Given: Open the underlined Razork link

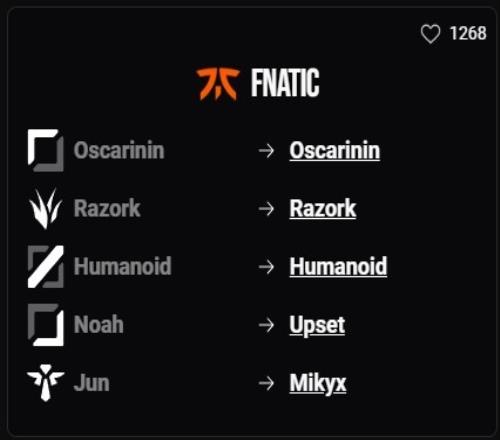Looking at the screenshot, I should [x=323, y=209].
